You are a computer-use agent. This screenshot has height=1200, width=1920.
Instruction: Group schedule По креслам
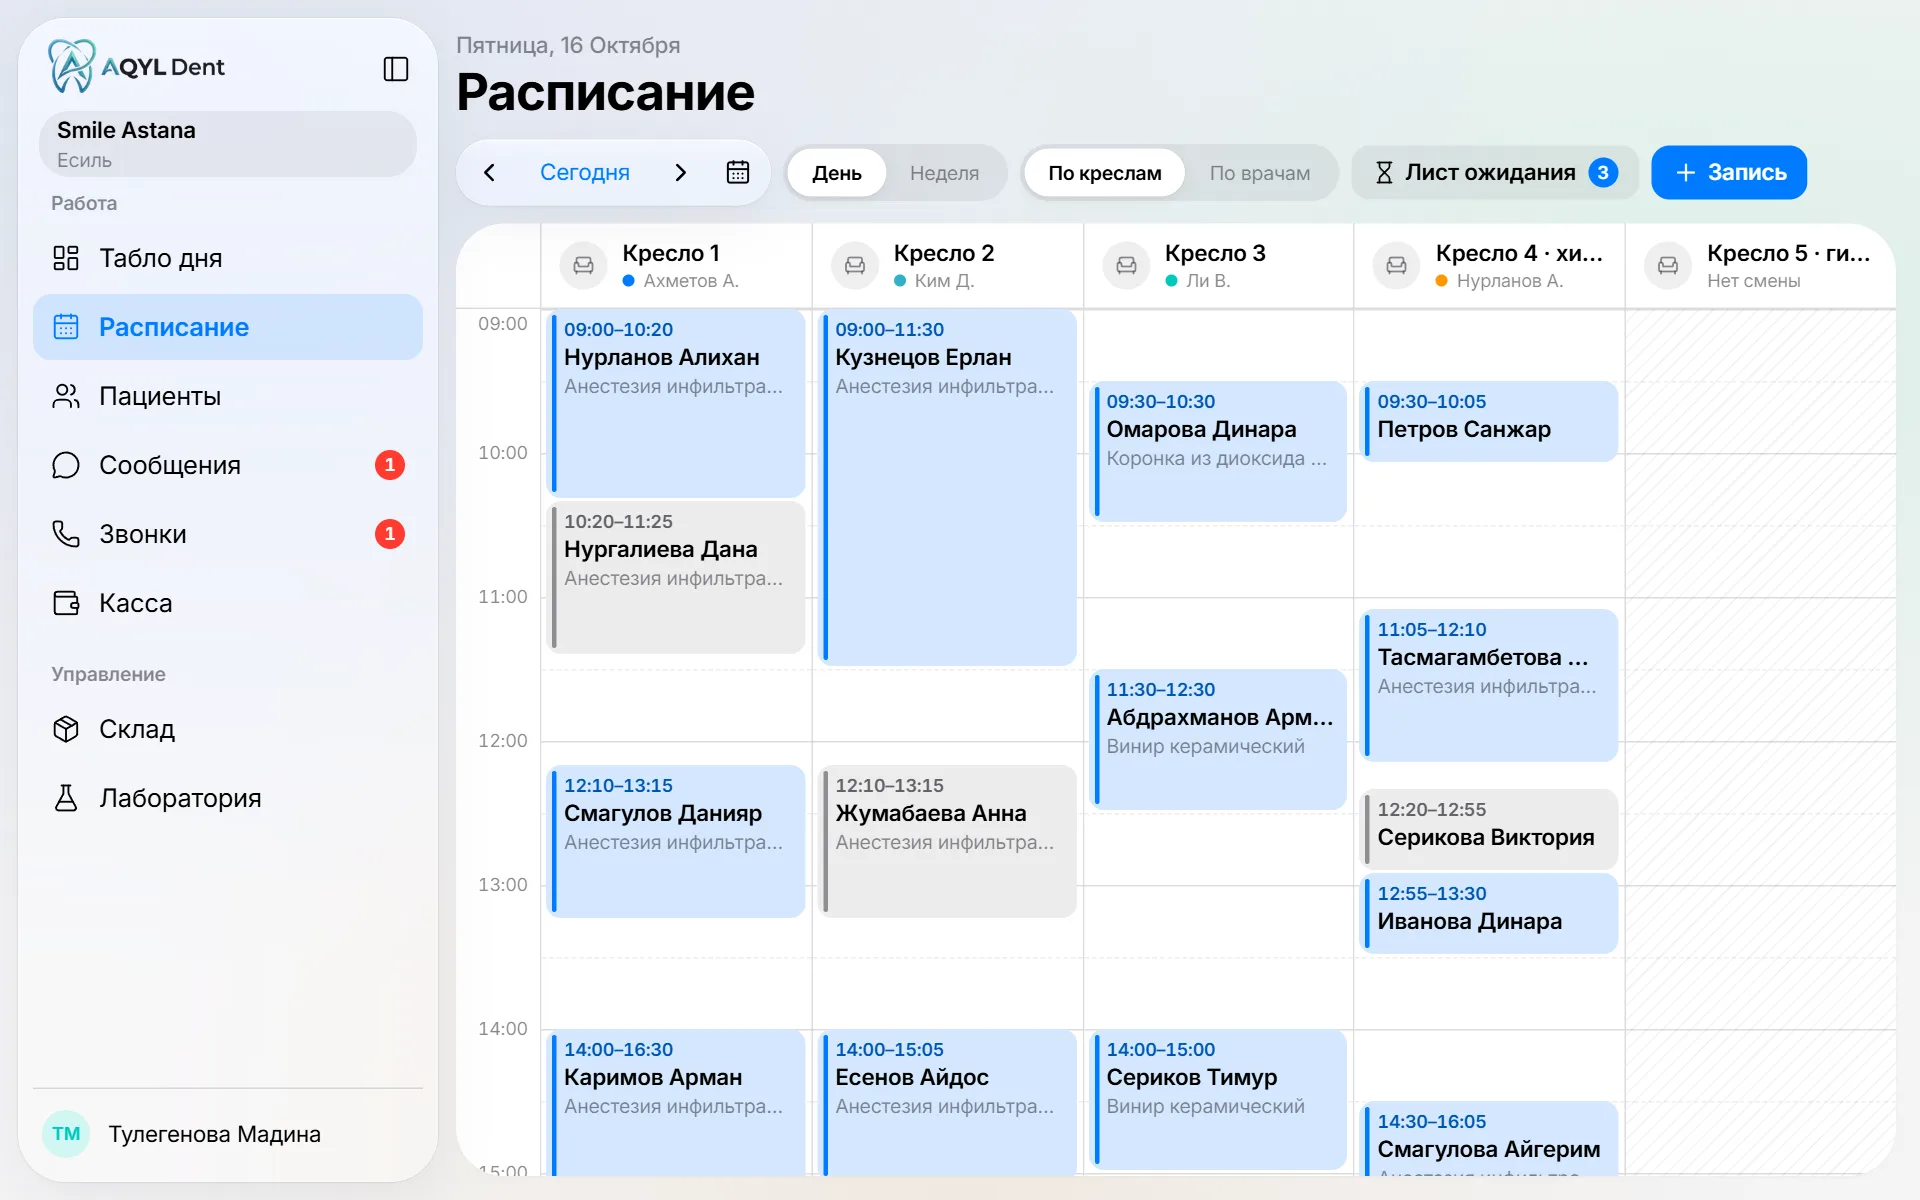(1105, 173)
